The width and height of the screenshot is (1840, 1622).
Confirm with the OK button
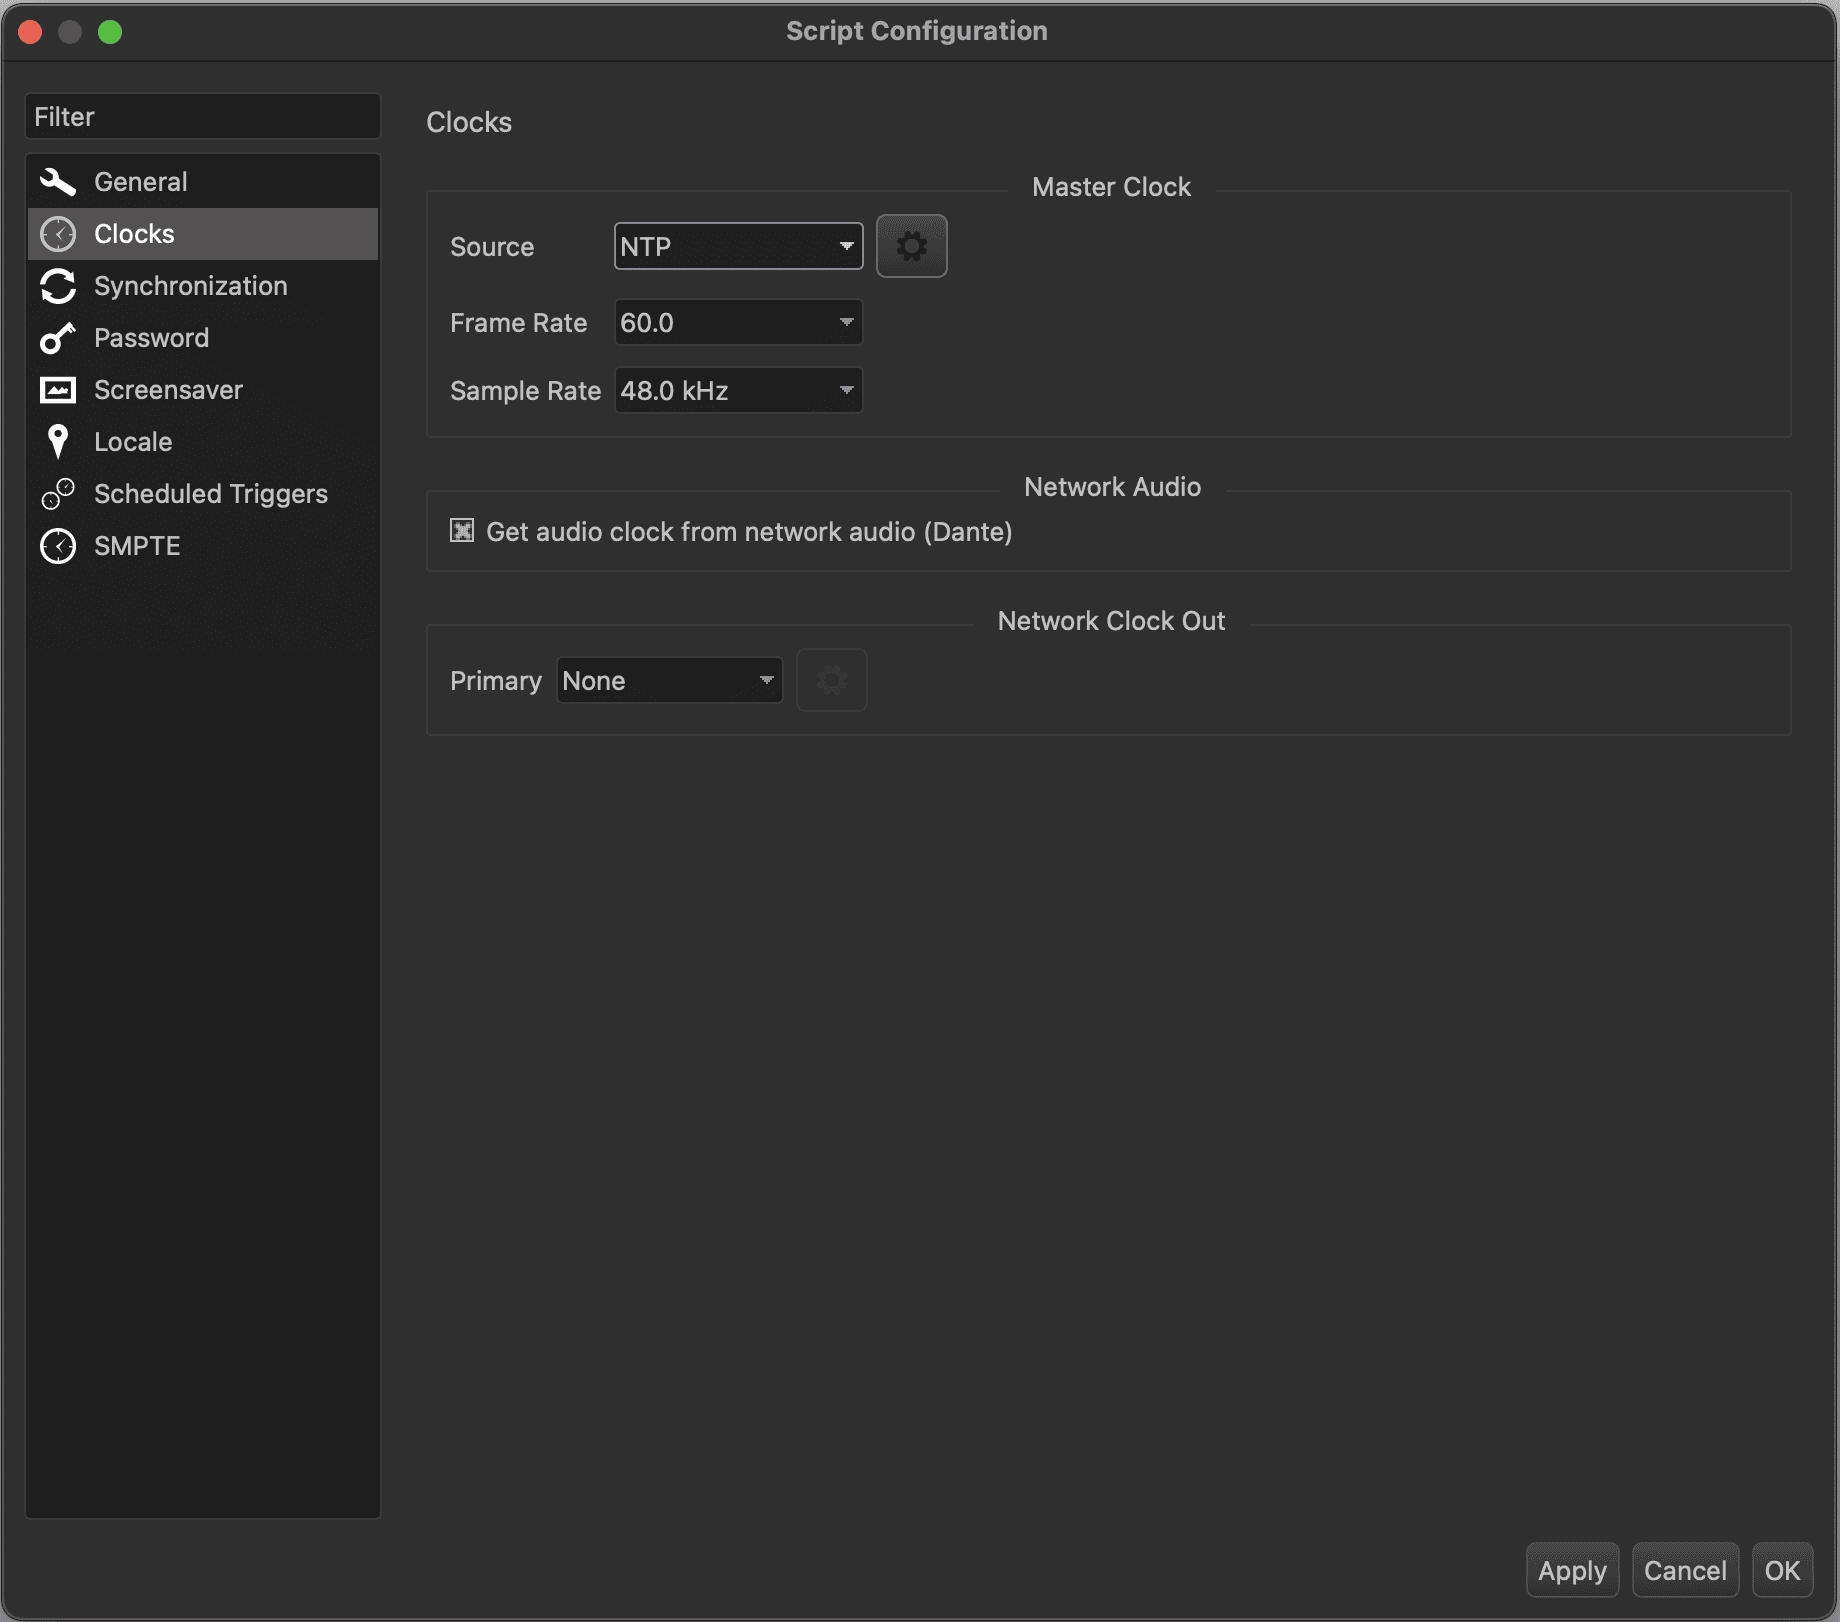(1782, 1570)
